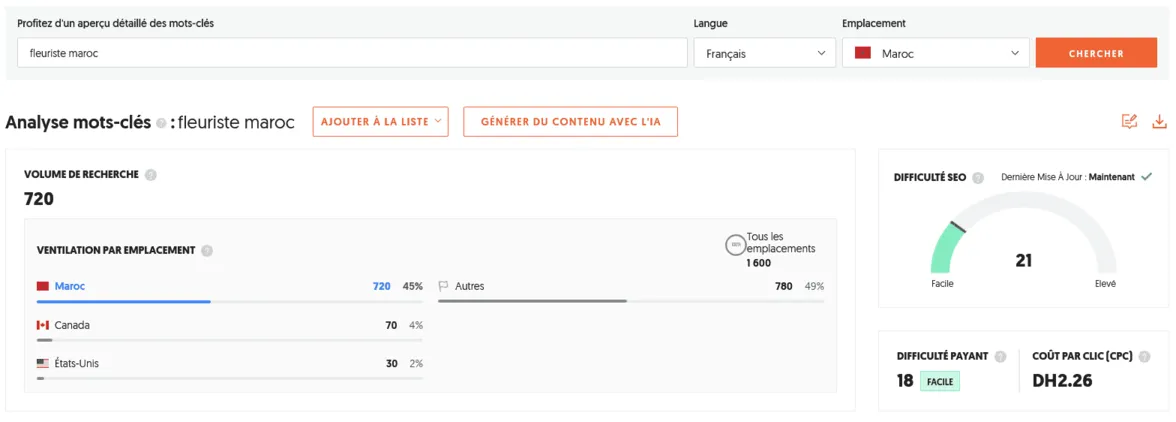Image resolution: width=1176 pixels, height=422 pixels.
Task: Click help icon beside VOLUME DE RECHERCHE
Action: click(151, 175)
